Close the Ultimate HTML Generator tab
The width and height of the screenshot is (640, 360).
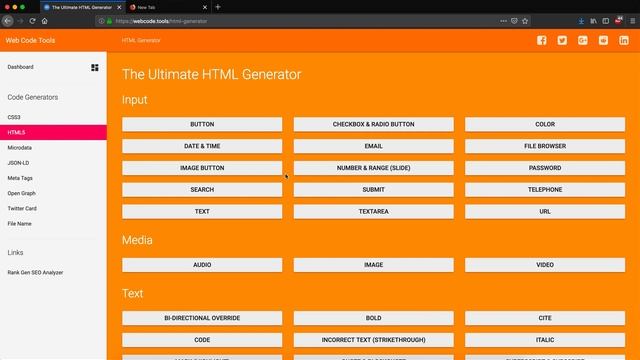[x=119, y=7]
